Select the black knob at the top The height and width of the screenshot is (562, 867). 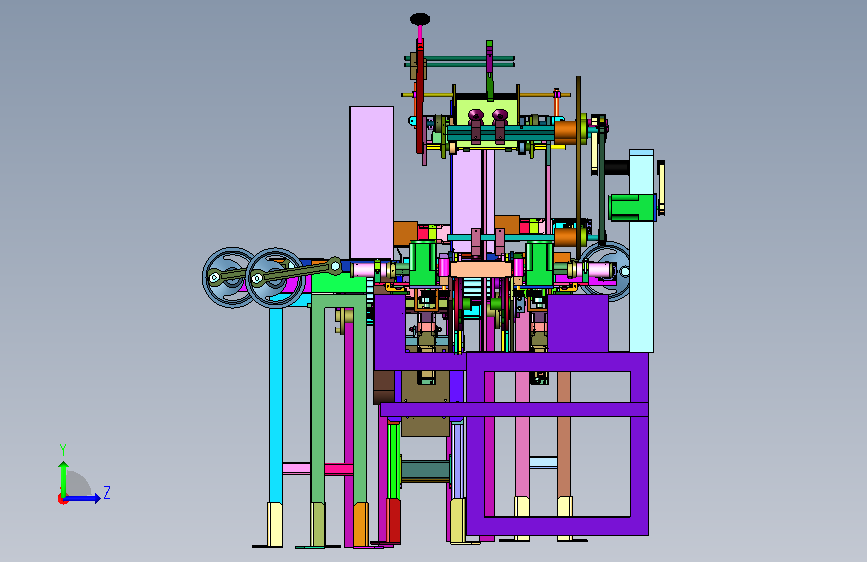(420, 20)
